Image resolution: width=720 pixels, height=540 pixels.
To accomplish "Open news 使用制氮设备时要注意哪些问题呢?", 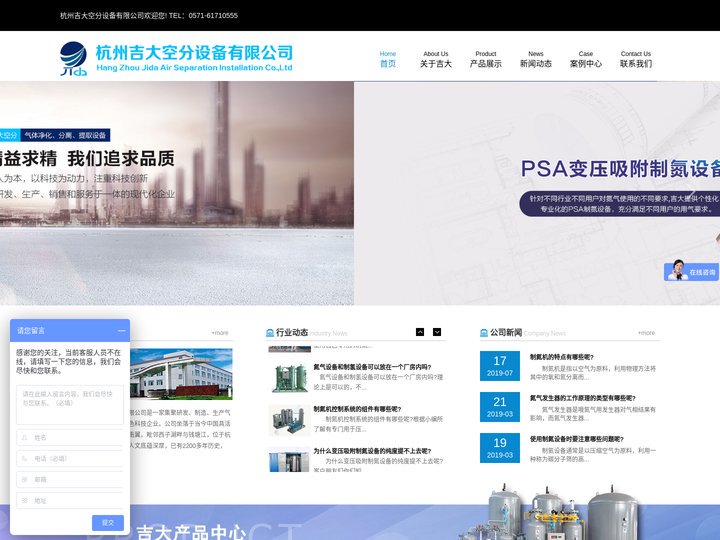I will pyautogui.click(x=577, y=439).
